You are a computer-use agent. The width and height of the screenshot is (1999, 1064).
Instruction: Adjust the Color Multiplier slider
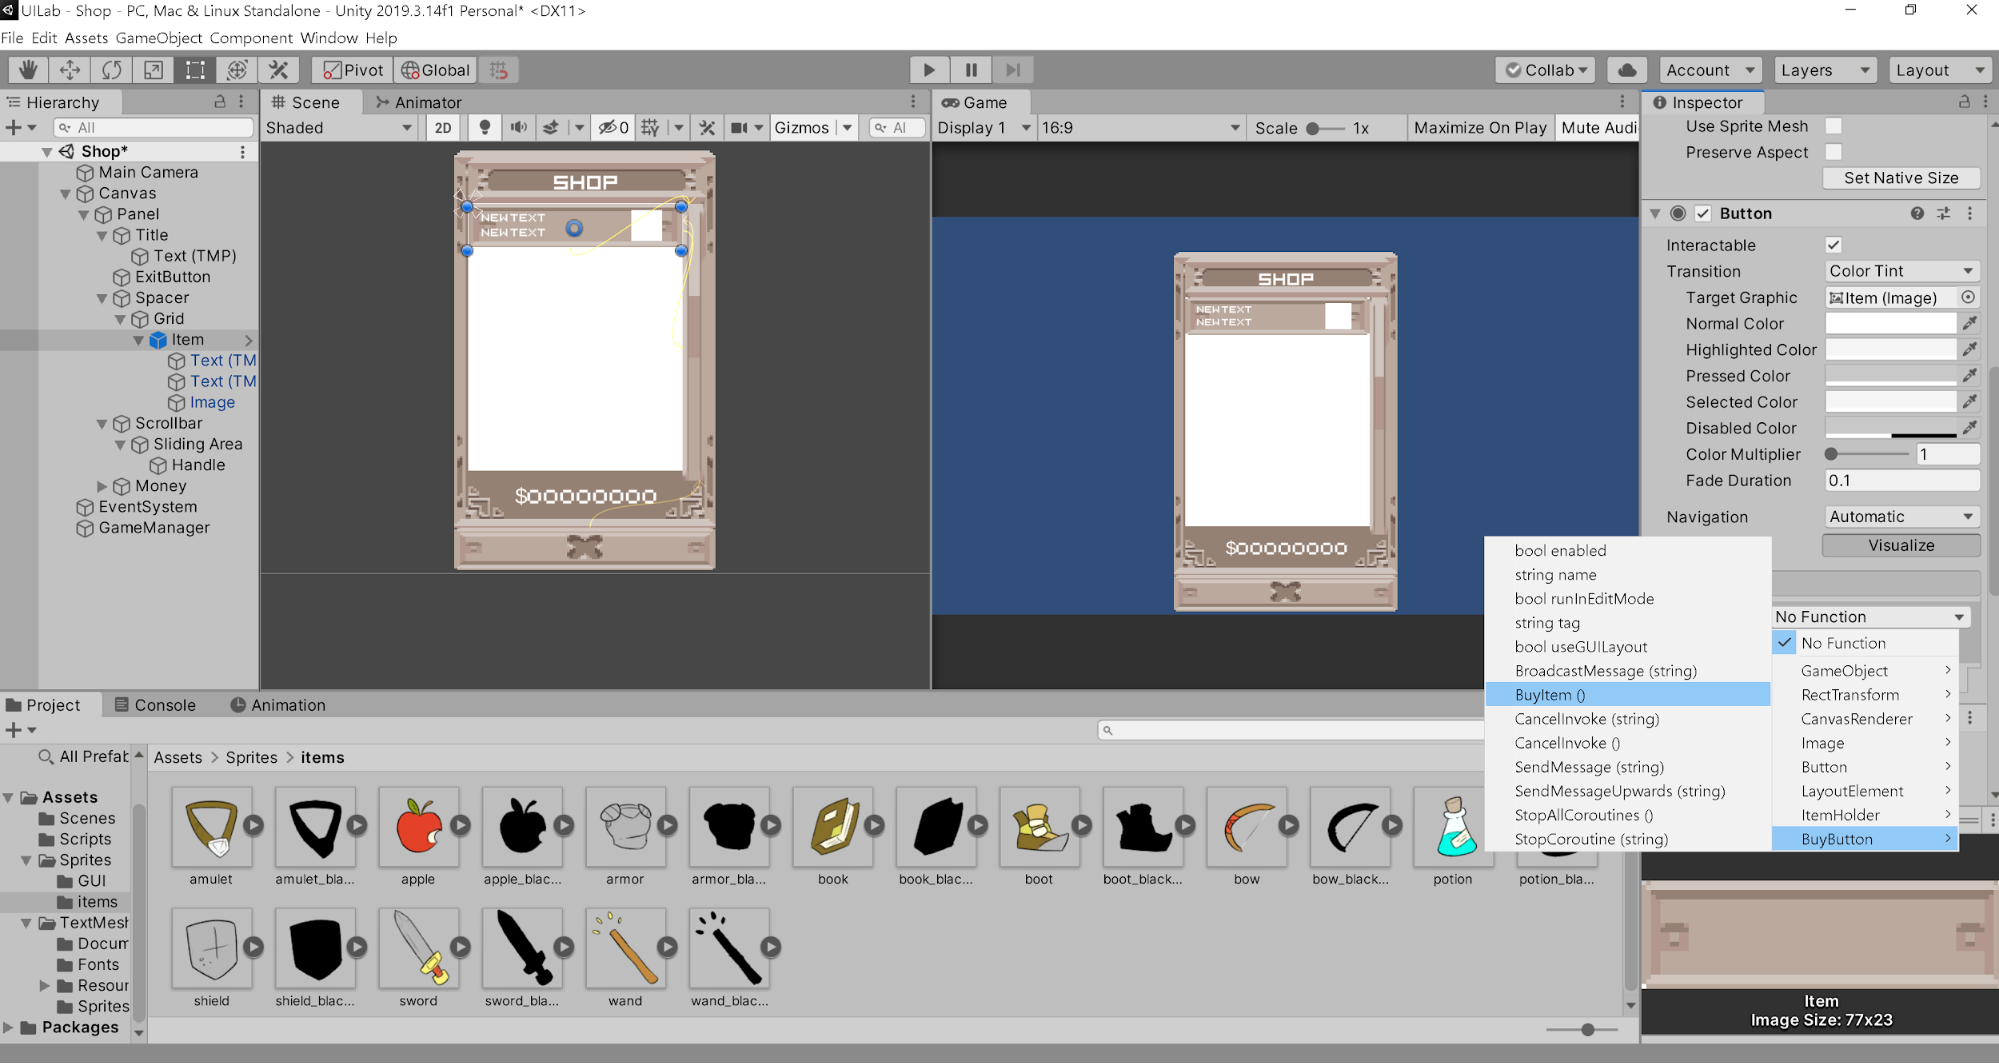pos(1865,454)
